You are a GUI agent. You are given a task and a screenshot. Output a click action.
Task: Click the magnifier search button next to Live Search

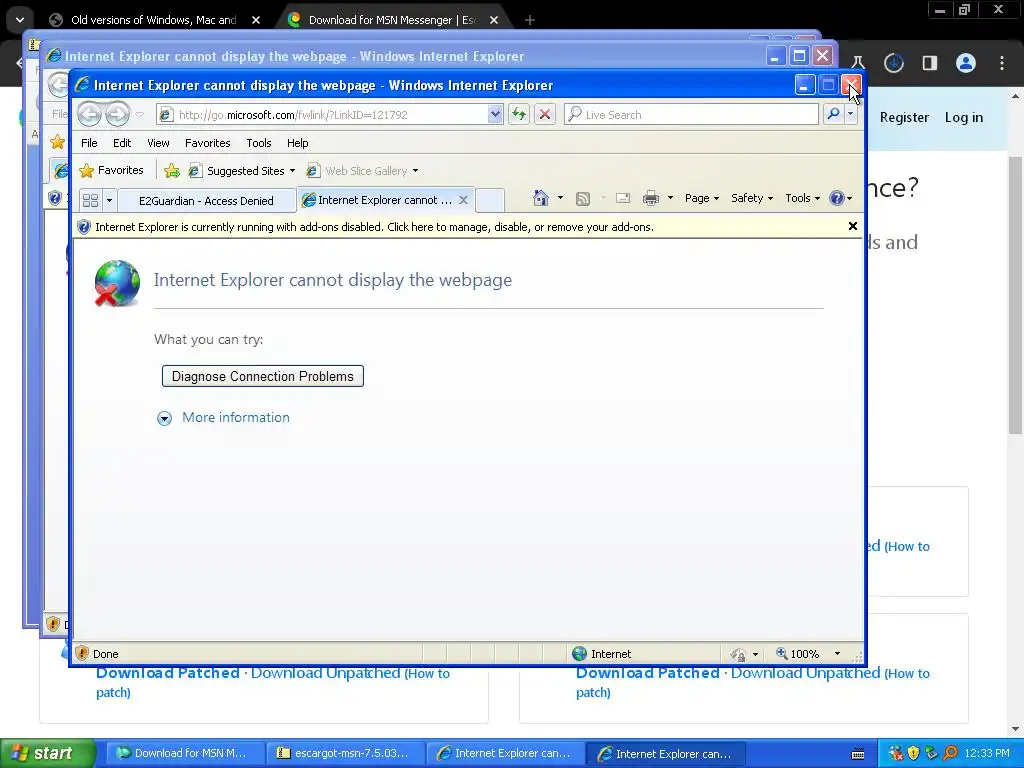click(x=833, y=114)
